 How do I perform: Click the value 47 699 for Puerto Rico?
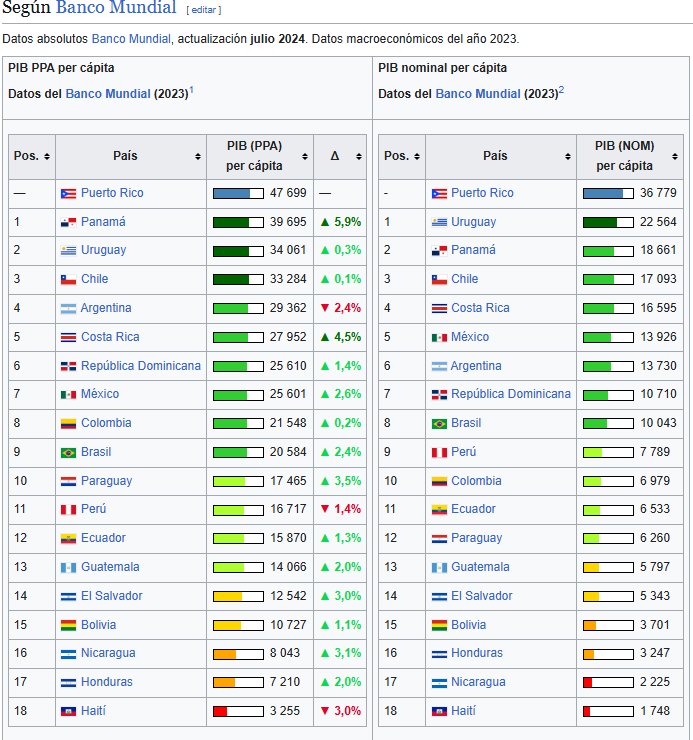[288, 193]
